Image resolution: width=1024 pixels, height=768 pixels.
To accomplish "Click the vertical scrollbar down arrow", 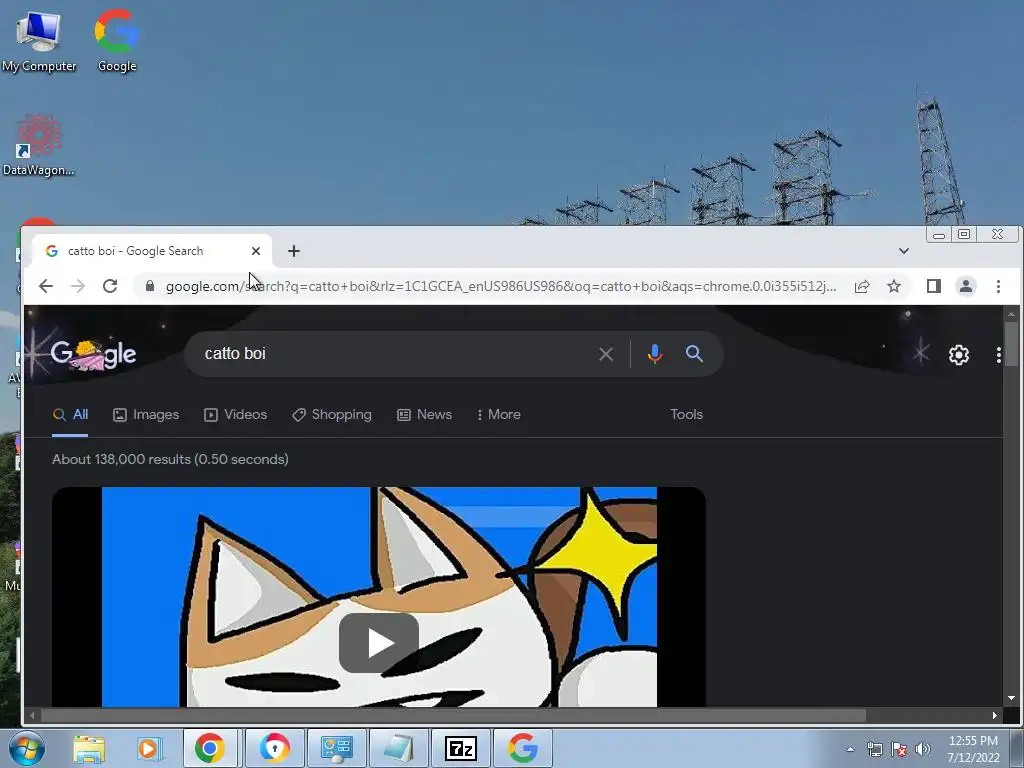I will coord(1012,698).
